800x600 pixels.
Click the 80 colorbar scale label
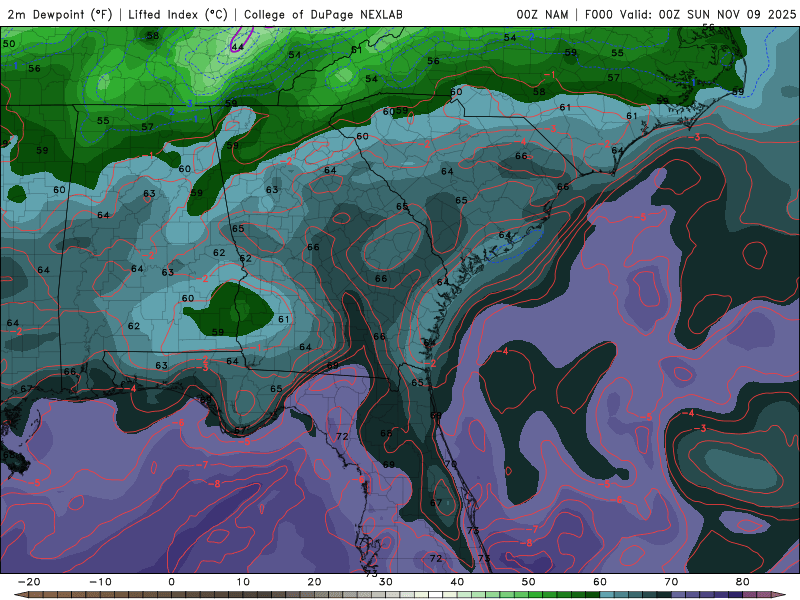(743, 582)
